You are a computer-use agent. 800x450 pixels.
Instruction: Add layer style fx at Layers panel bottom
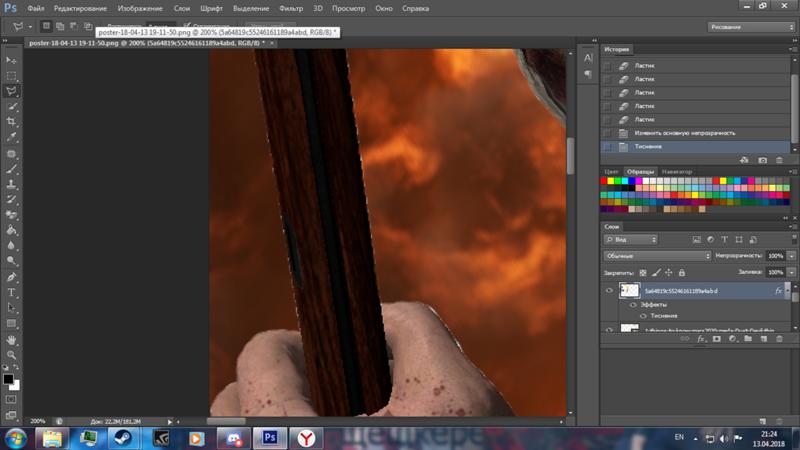(701, 339)
